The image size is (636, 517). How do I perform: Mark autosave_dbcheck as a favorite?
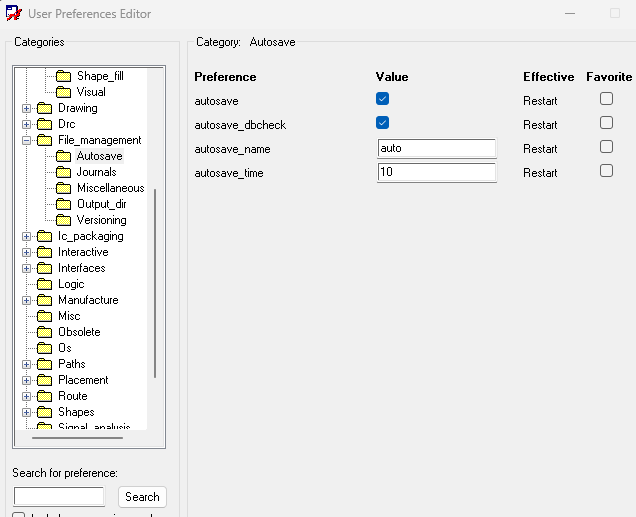(606, 122)
